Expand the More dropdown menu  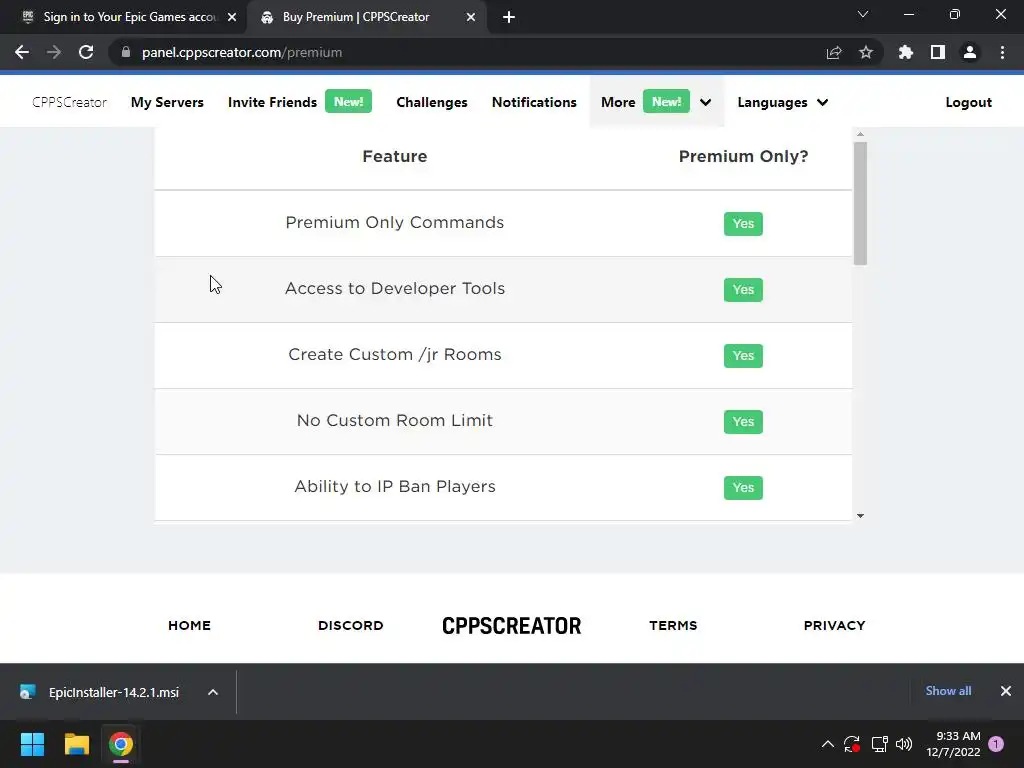(x=656, y=103)
